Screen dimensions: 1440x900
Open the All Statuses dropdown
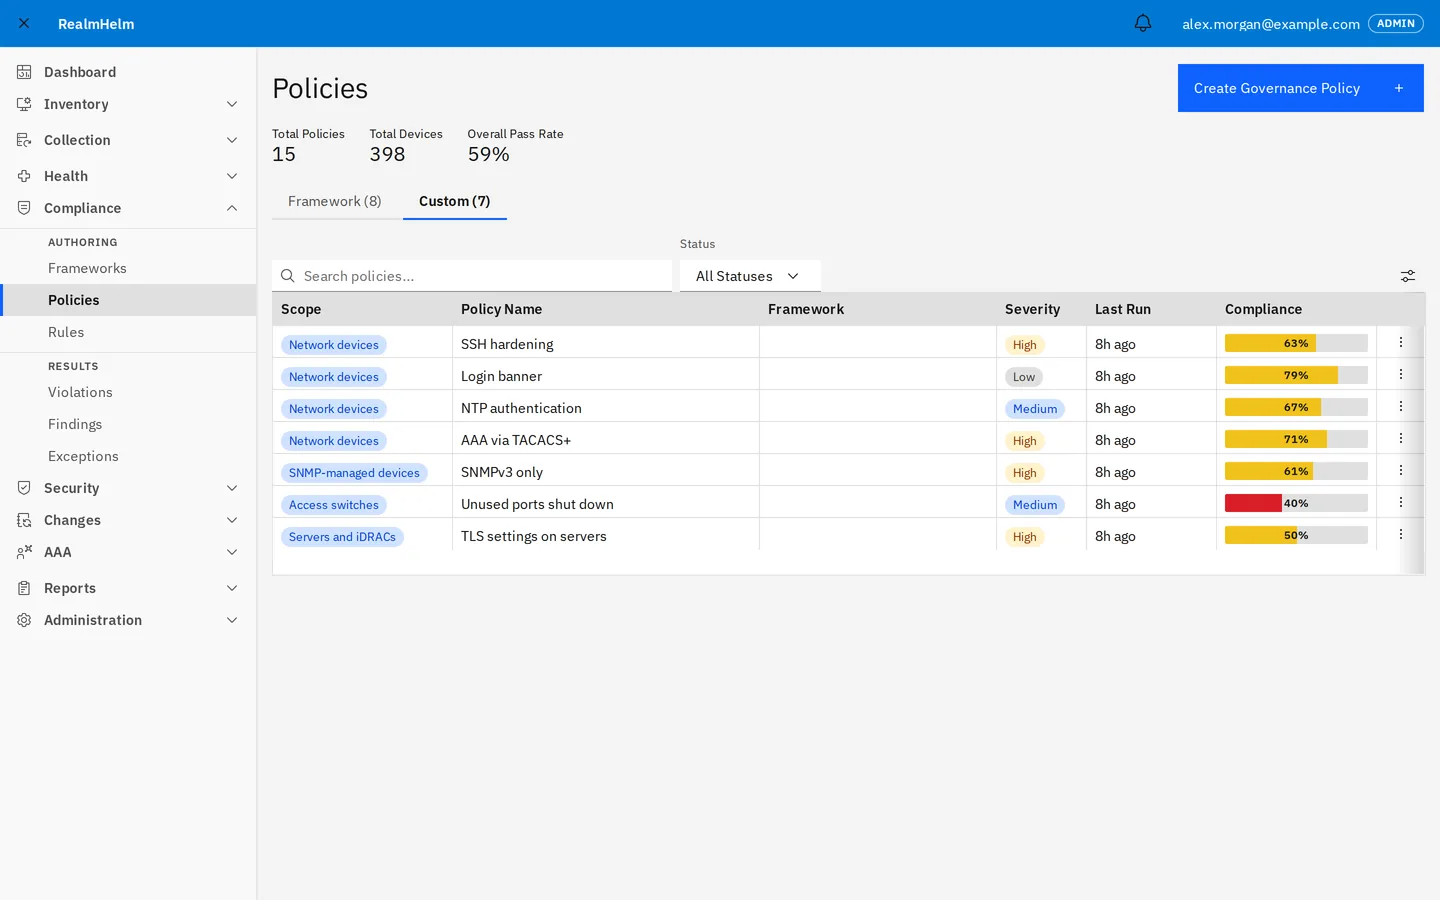click(x=750, y=276)
